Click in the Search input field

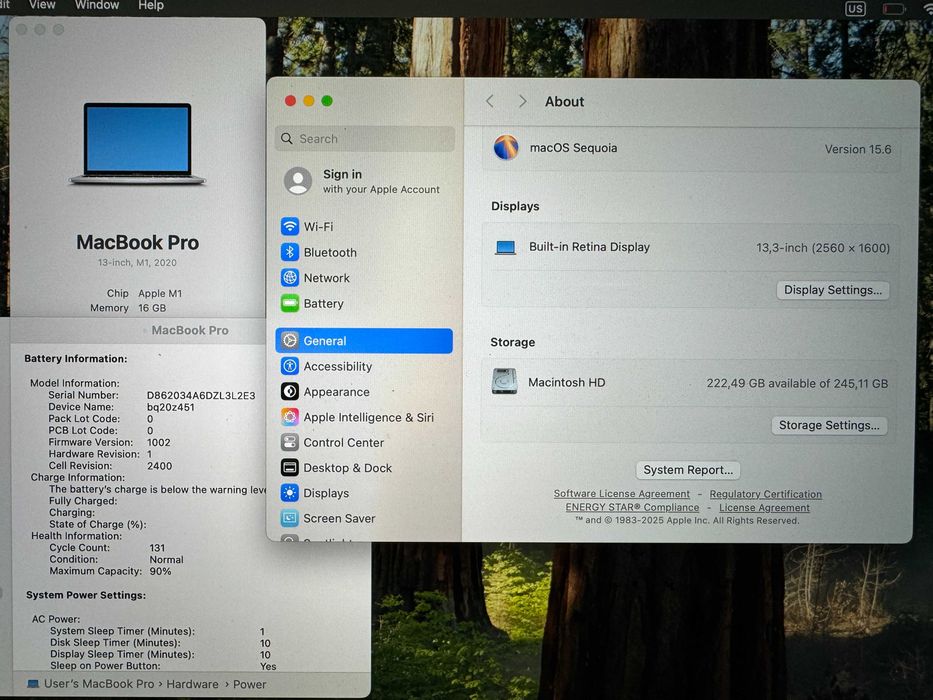click(x=365, y=139)
